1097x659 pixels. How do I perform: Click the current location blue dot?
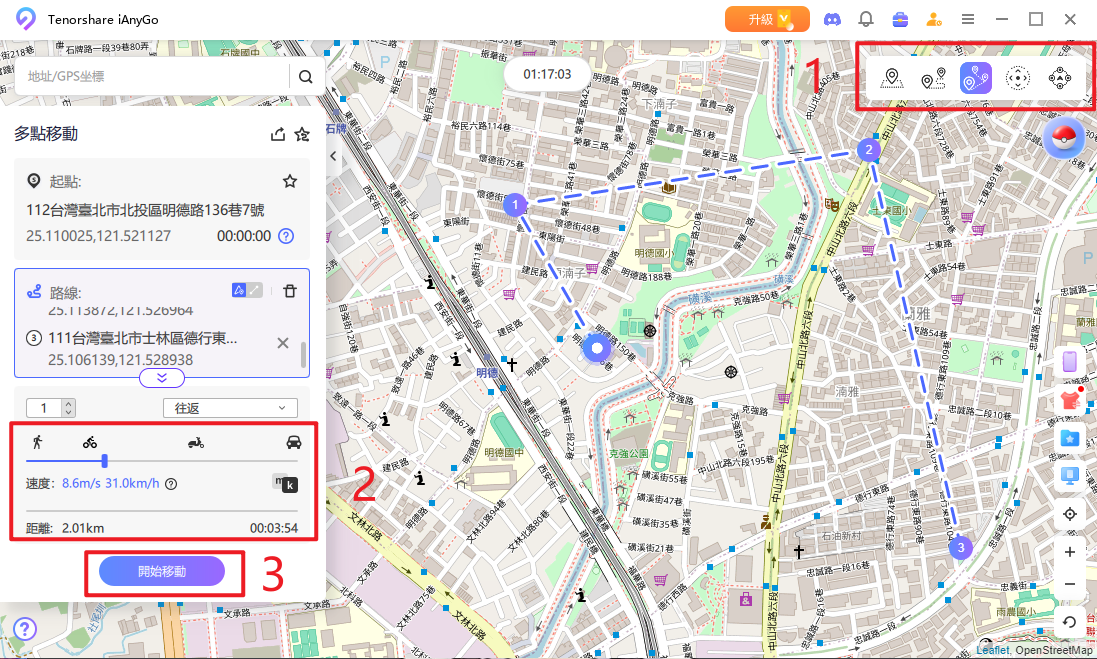597,348
